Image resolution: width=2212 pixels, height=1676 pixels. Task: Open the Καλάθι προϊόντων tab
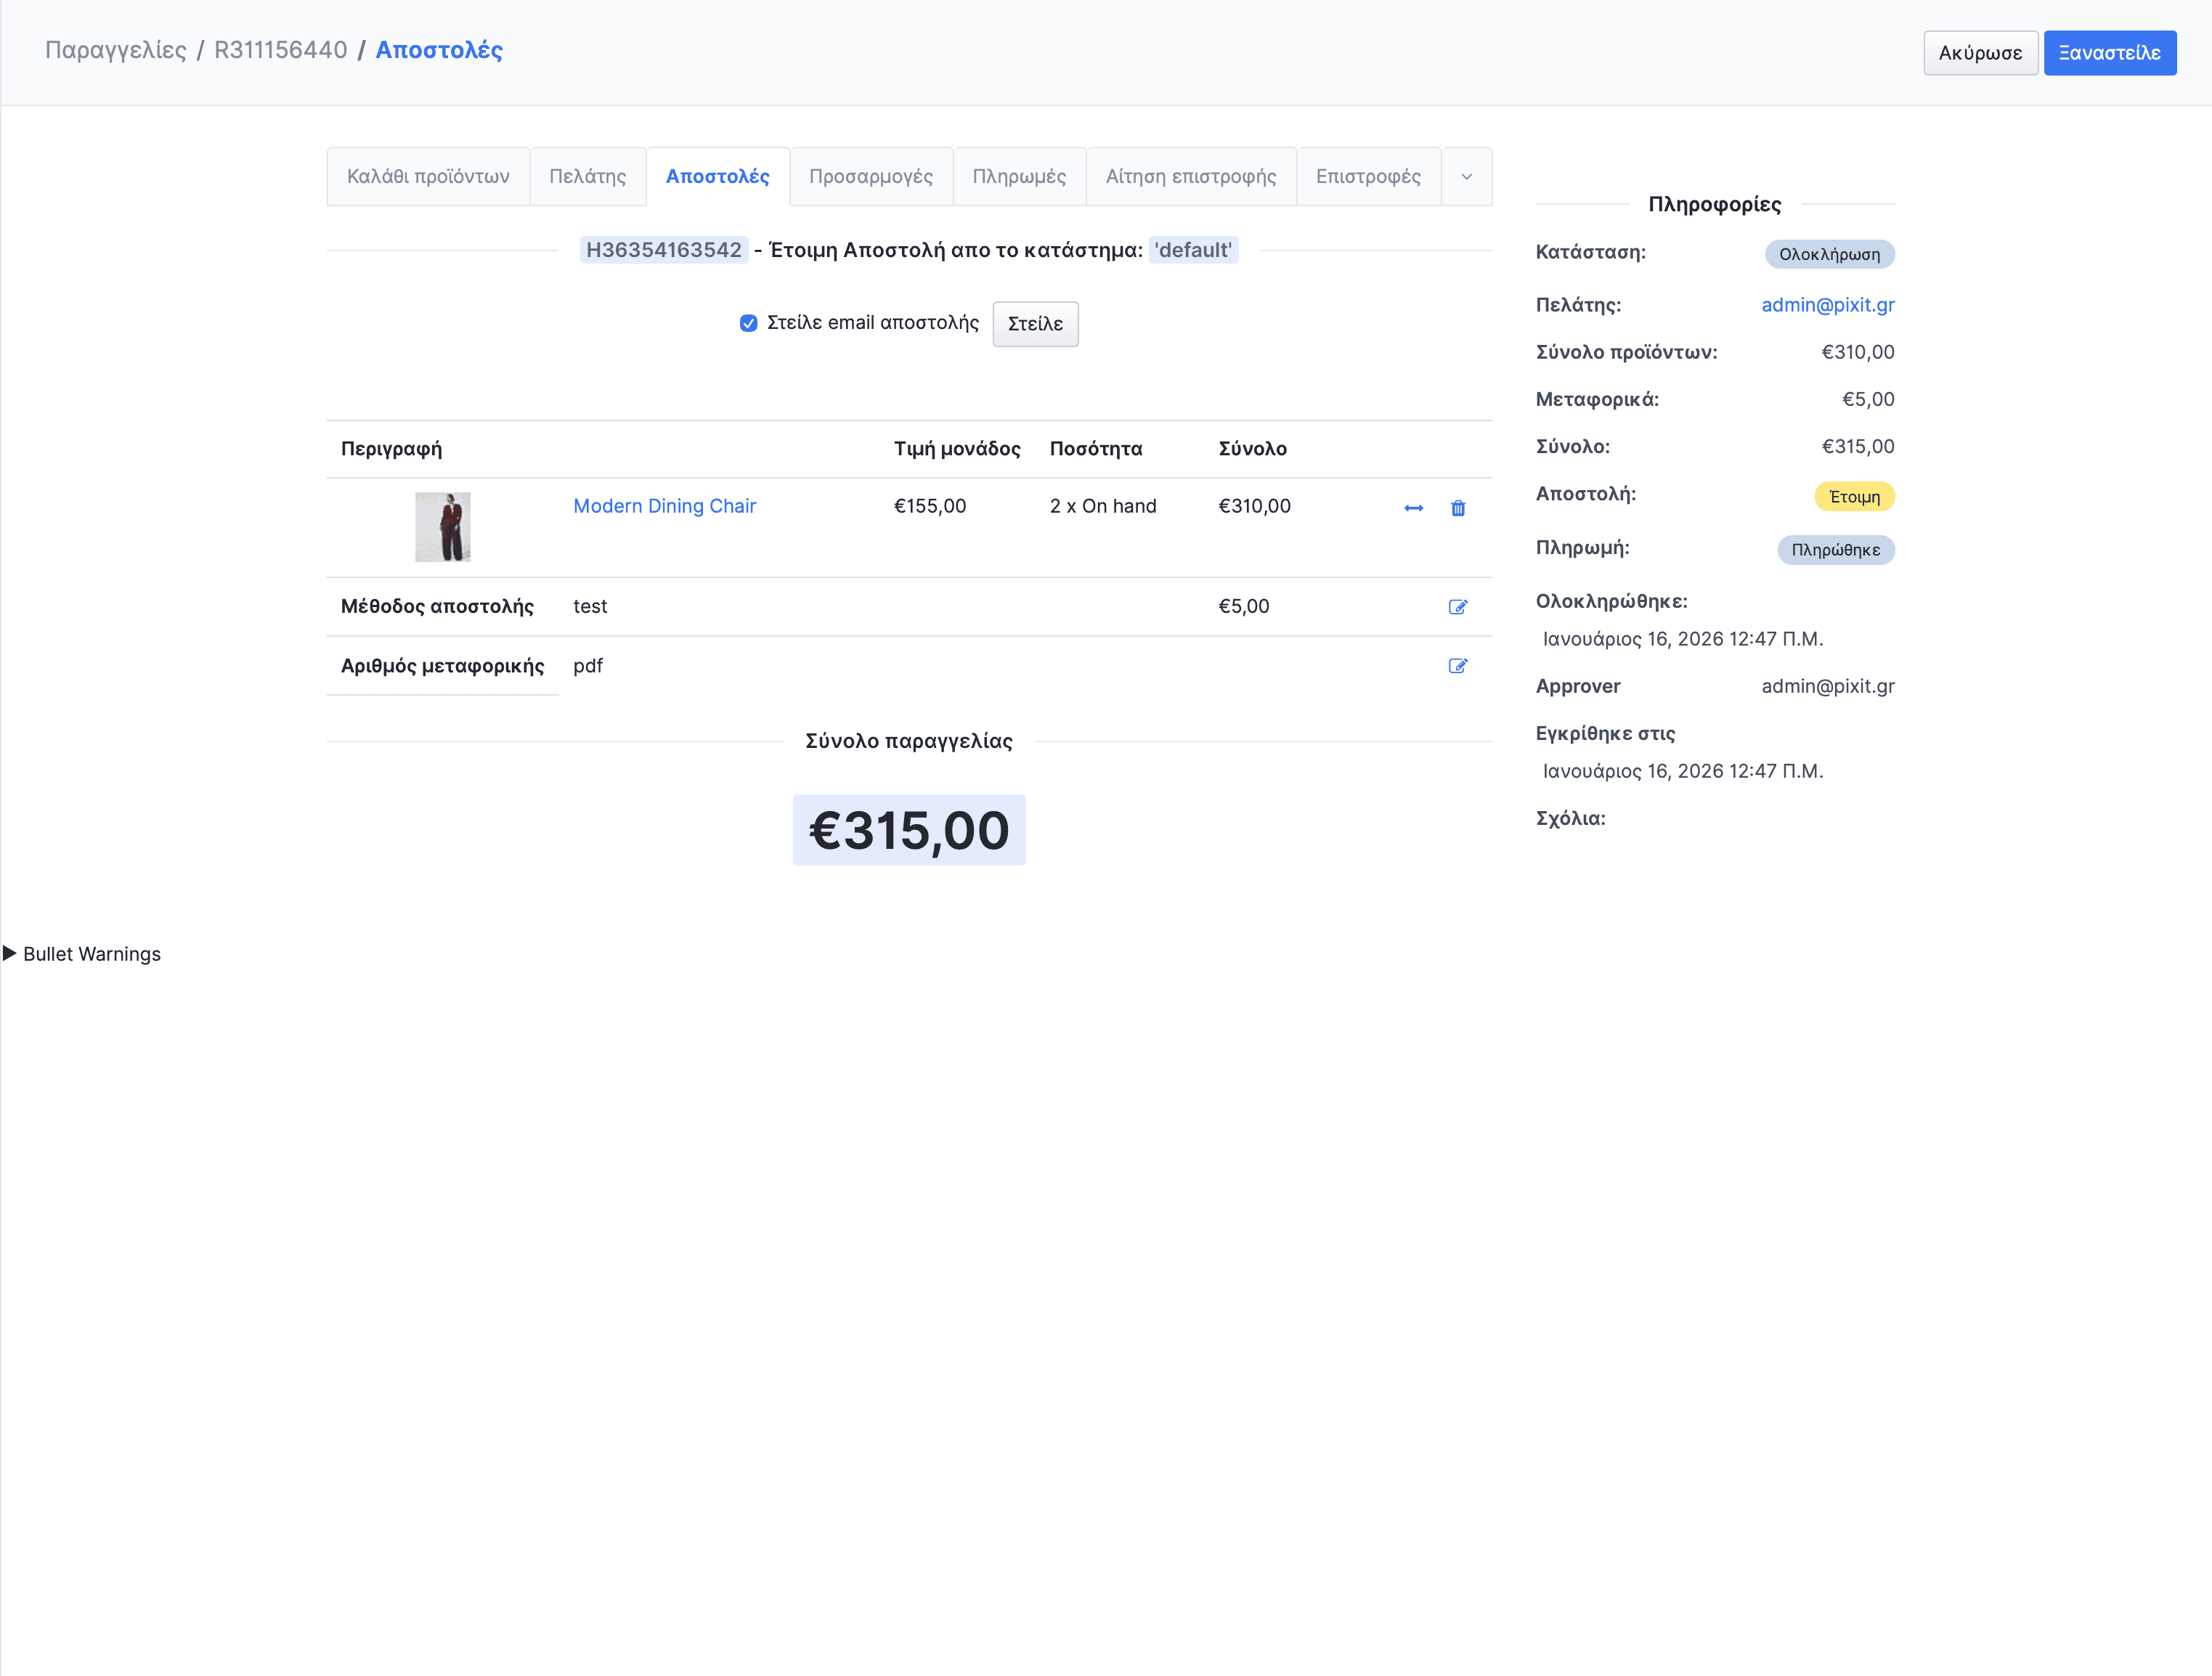click(x=428, y=177)
